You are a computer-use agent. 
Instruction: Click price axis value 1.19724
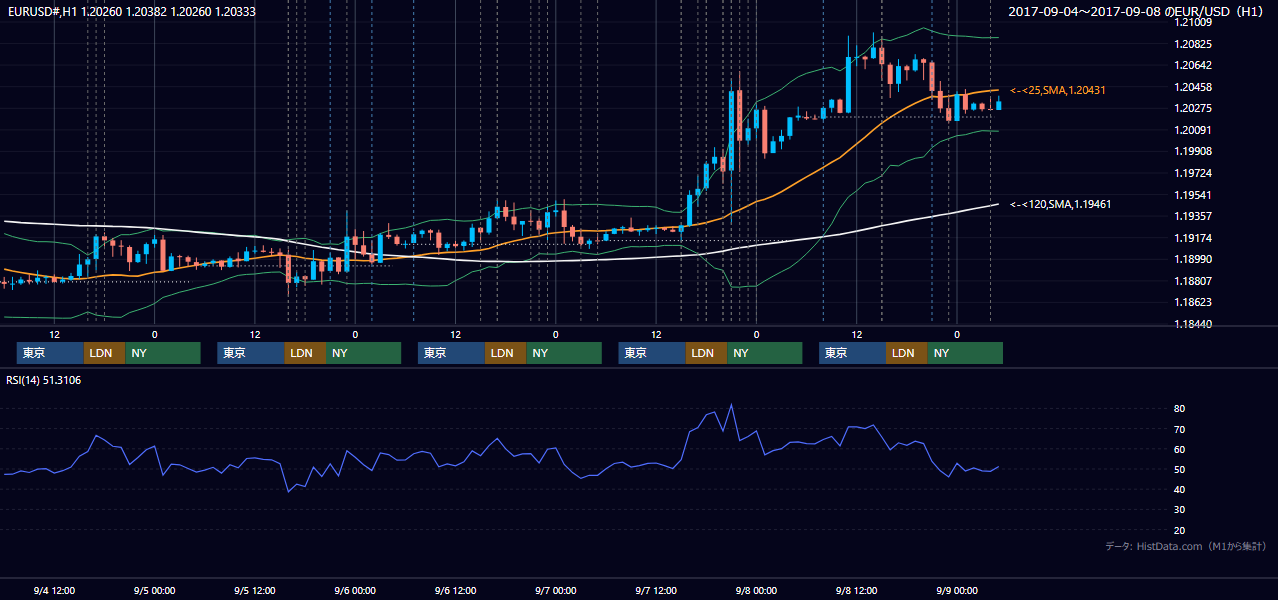(x=1193, y=173)
